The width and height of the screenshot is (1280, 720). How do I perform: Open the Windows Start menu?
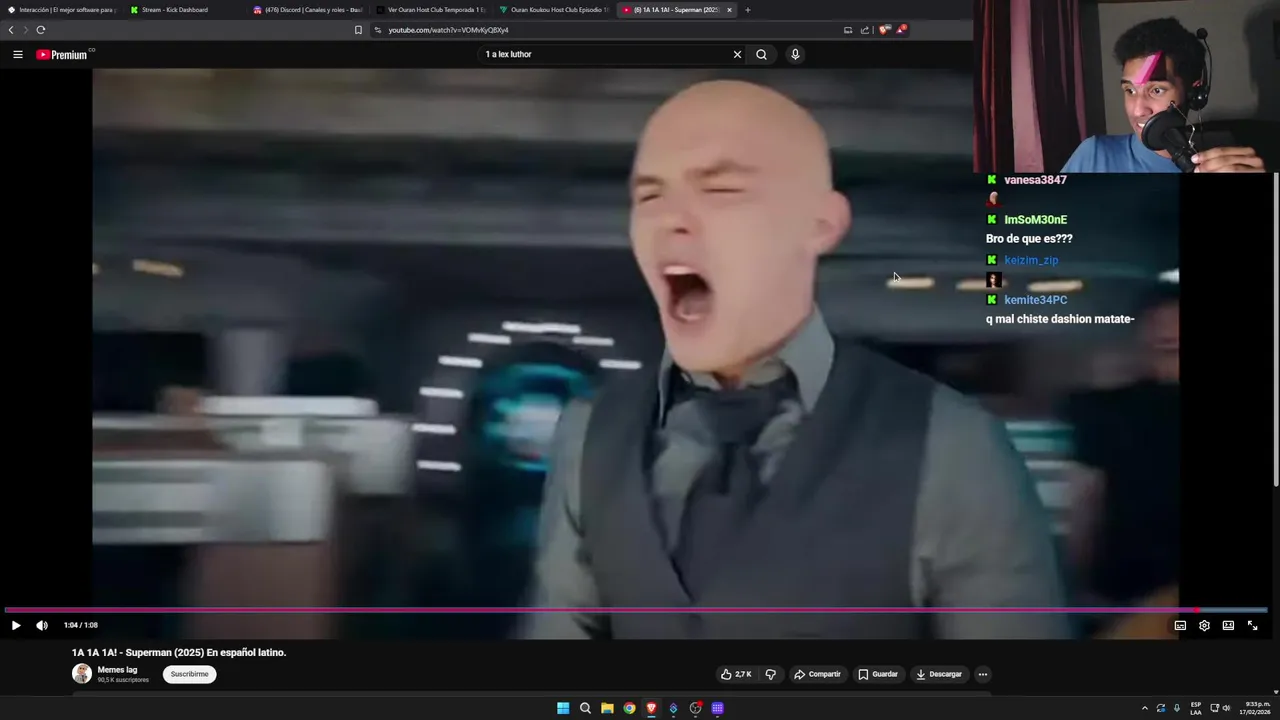563,708
